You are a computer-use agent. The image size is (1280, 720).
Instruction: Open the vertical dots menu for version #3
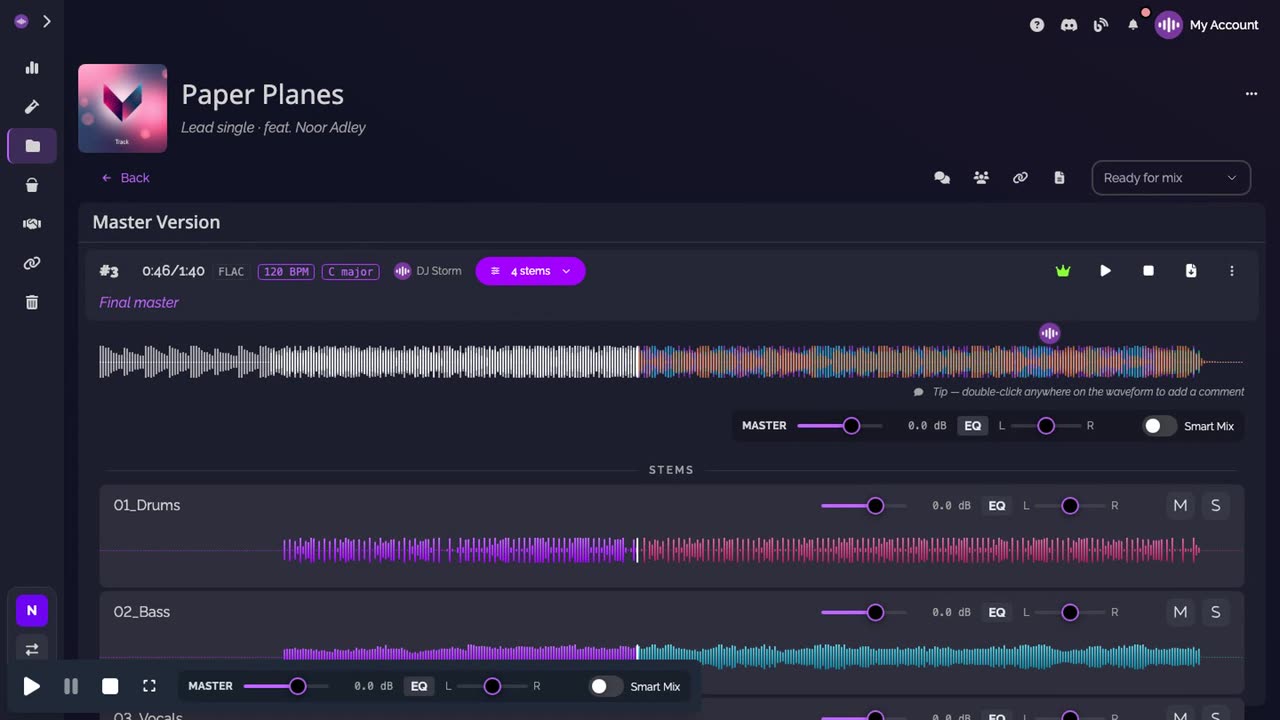tap(1232, 271)
